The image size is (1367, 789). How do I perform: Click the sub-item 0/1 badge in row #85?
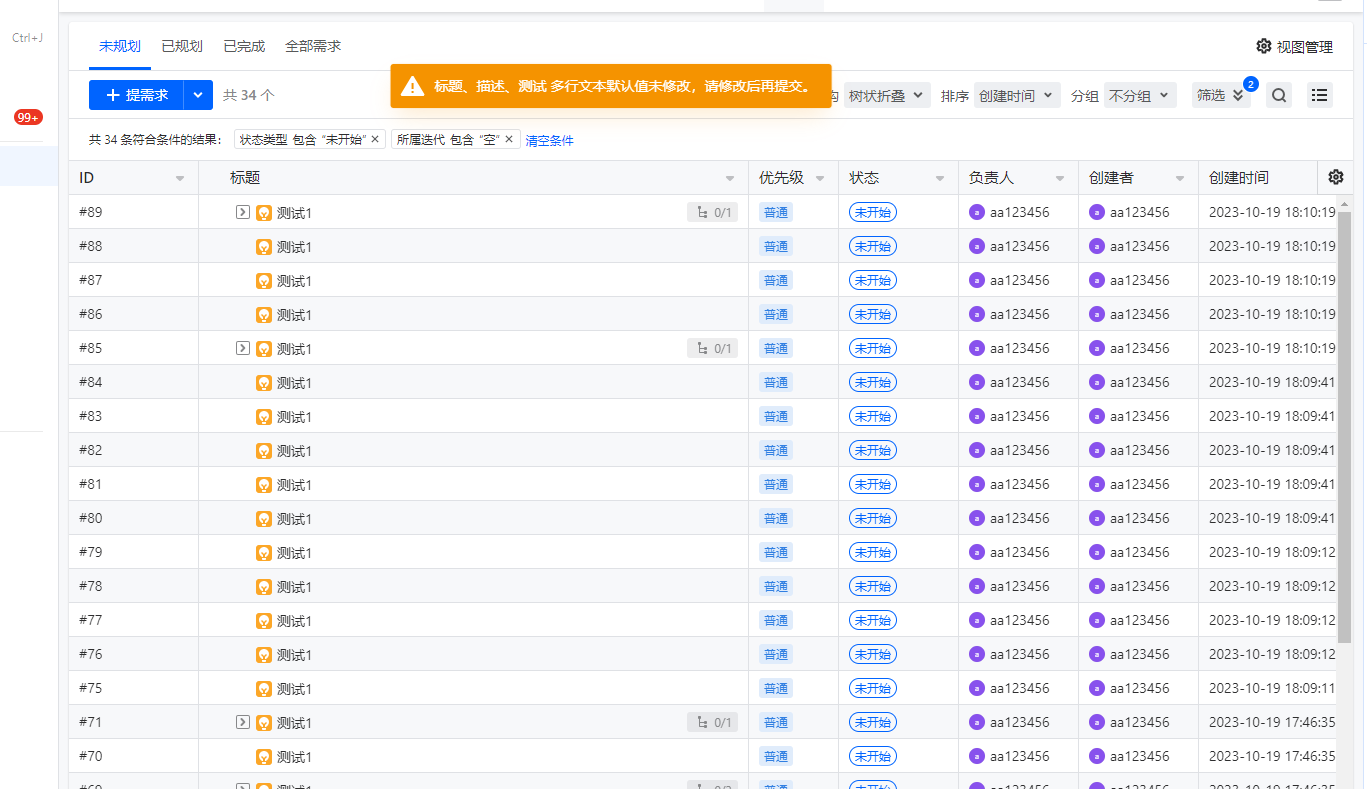(x=712, y=348)
